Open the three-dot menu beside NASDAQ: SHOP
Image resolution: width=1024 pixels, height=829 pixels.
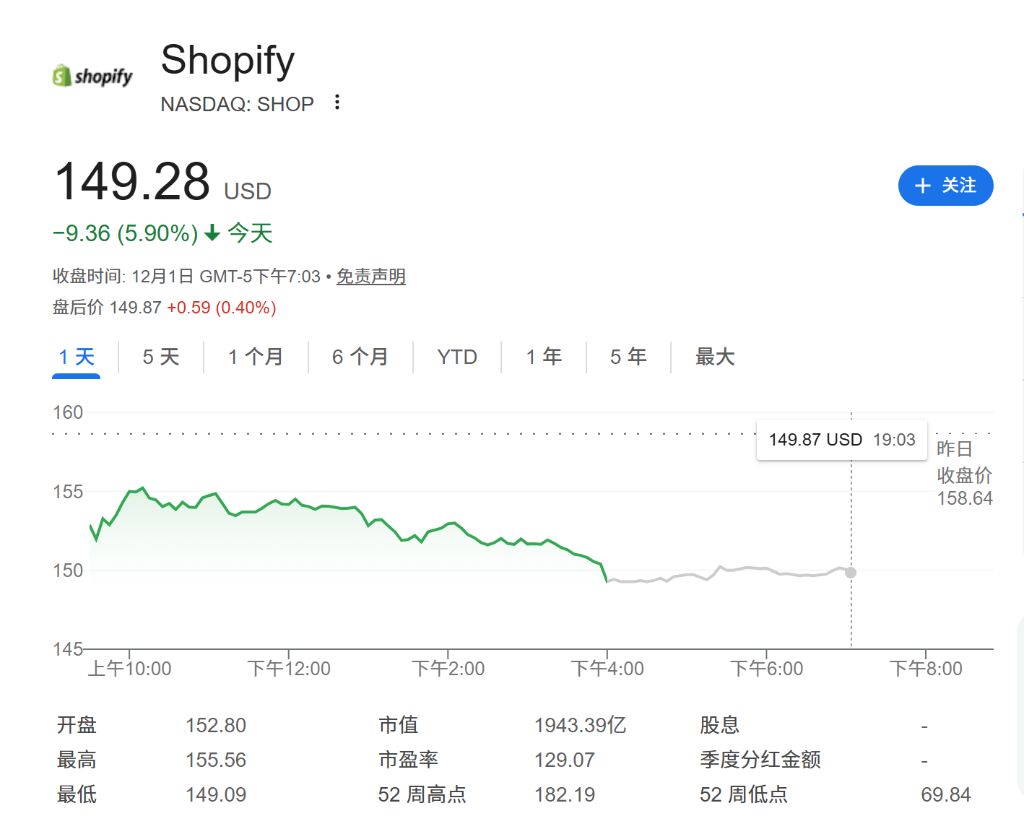pos(337,102)
